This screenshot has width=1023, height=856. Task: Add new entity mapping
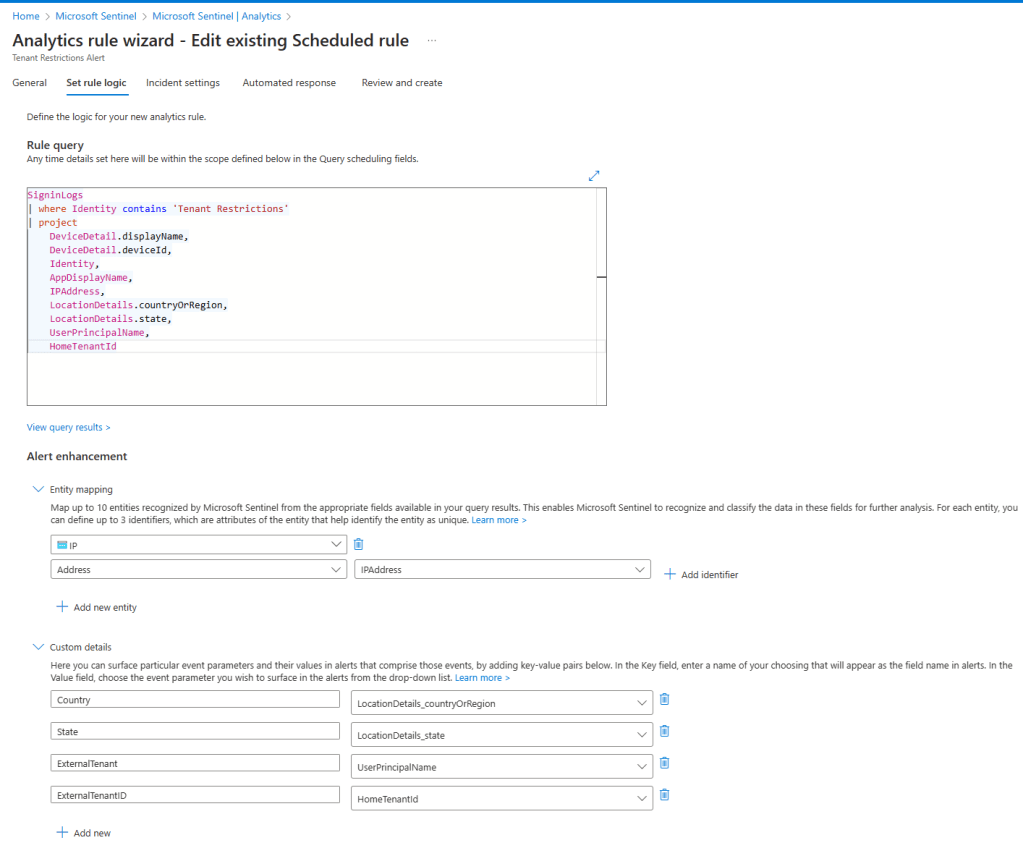pyautogui.click(x=96, y=607)
